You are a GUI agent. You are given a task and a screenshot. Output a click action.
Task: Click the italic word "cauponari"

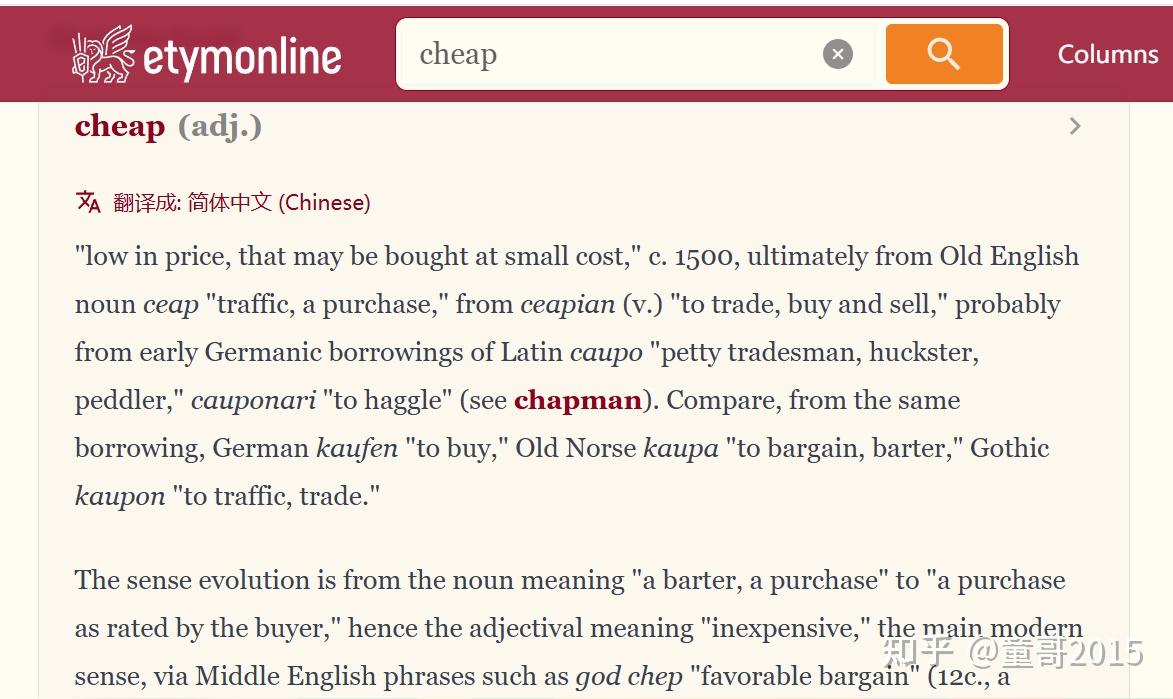(x=254, y=400)
